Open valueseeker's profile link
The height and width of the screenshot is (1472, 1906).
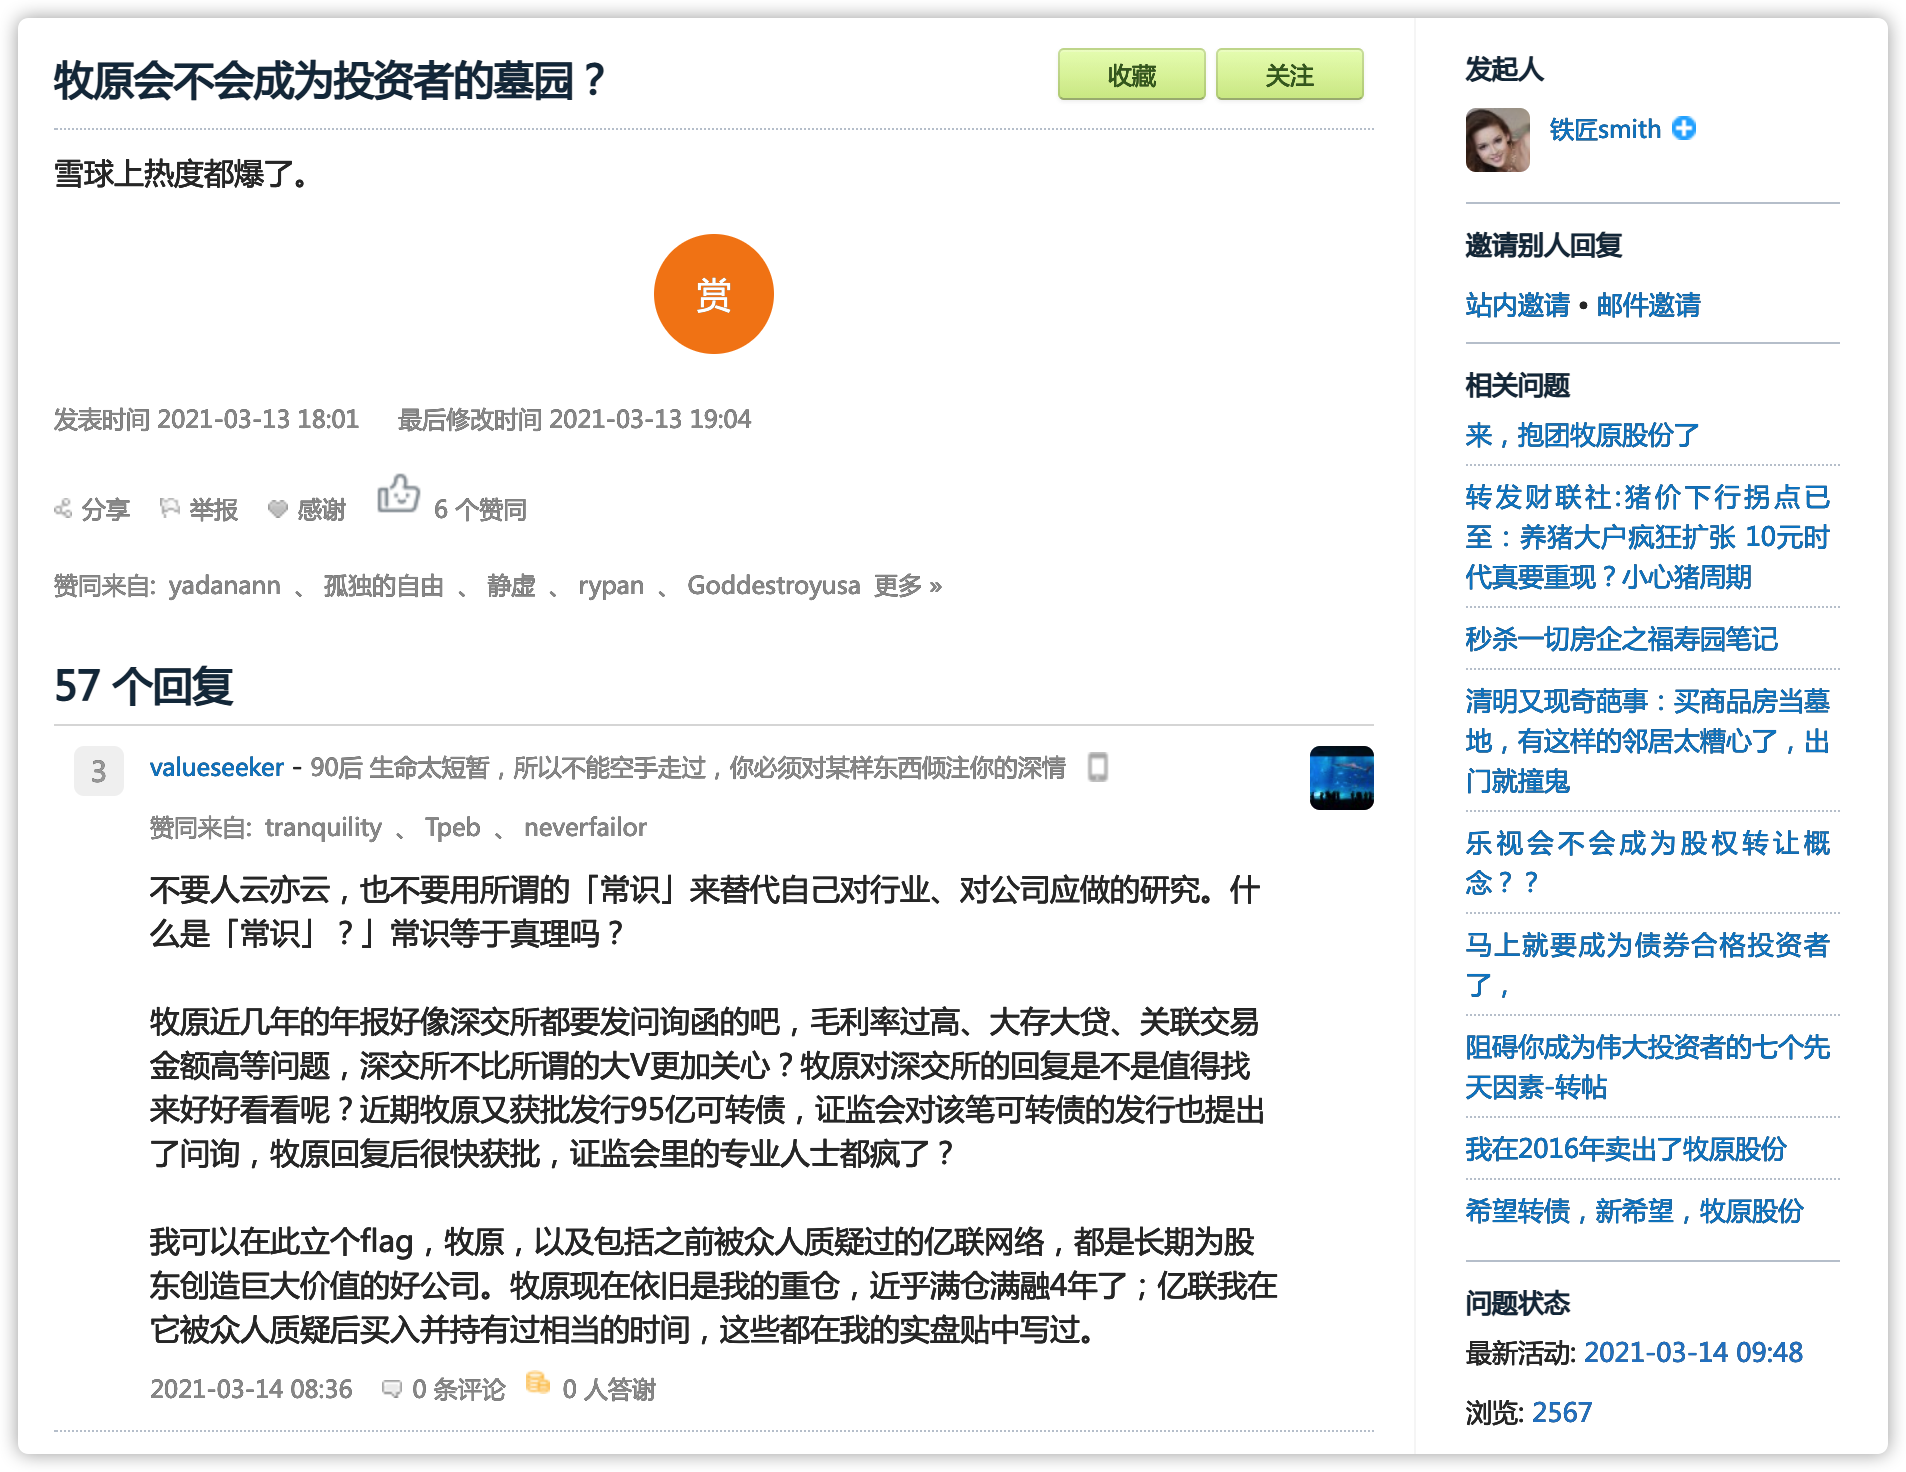217,767
